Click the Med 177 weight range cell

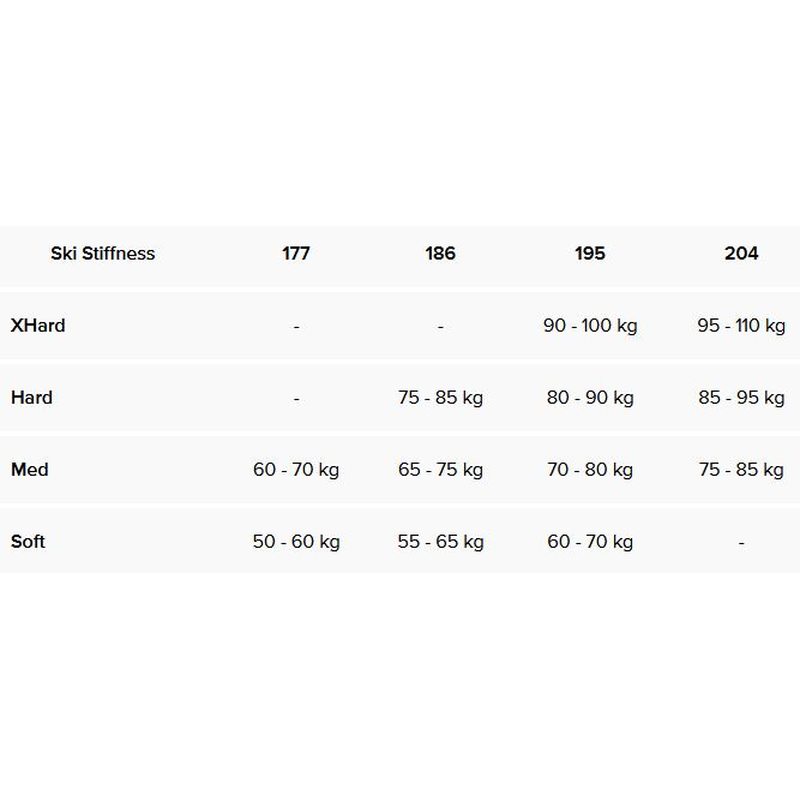296,469
